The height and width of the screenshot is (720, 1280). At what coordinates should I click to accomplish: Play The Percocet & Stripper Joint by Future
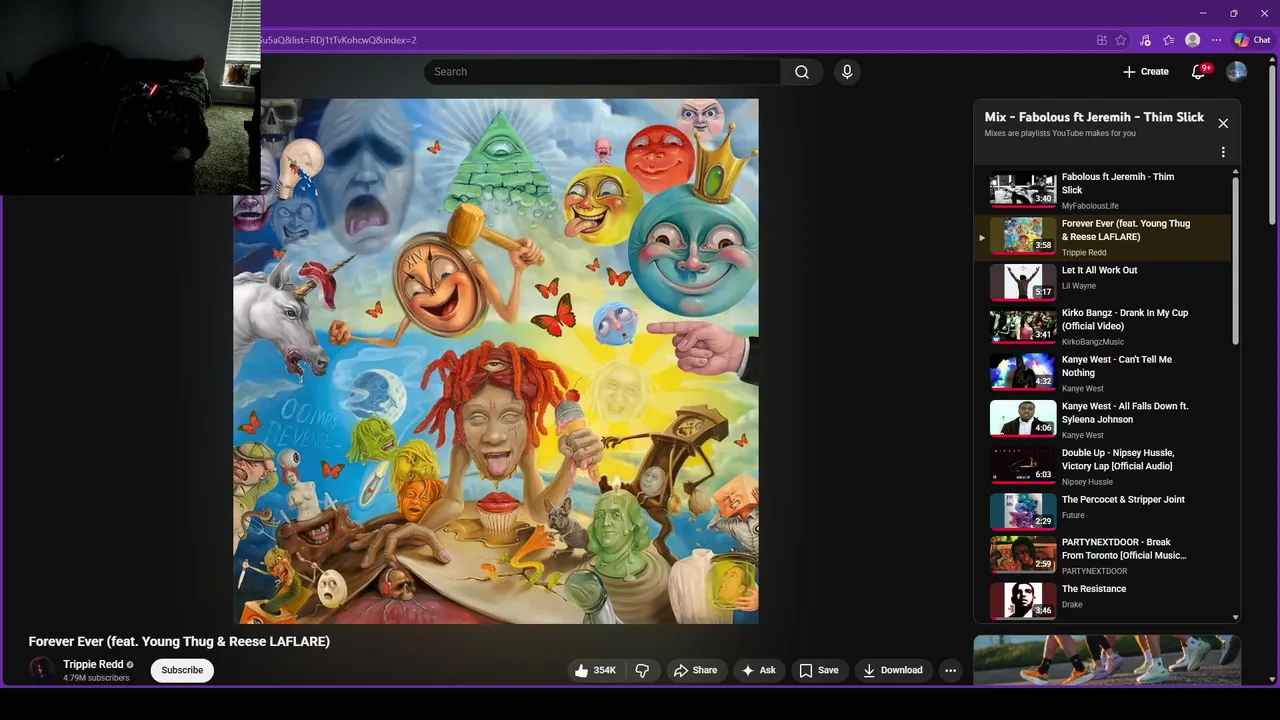pyautogui.click(x=1103, y=511)
